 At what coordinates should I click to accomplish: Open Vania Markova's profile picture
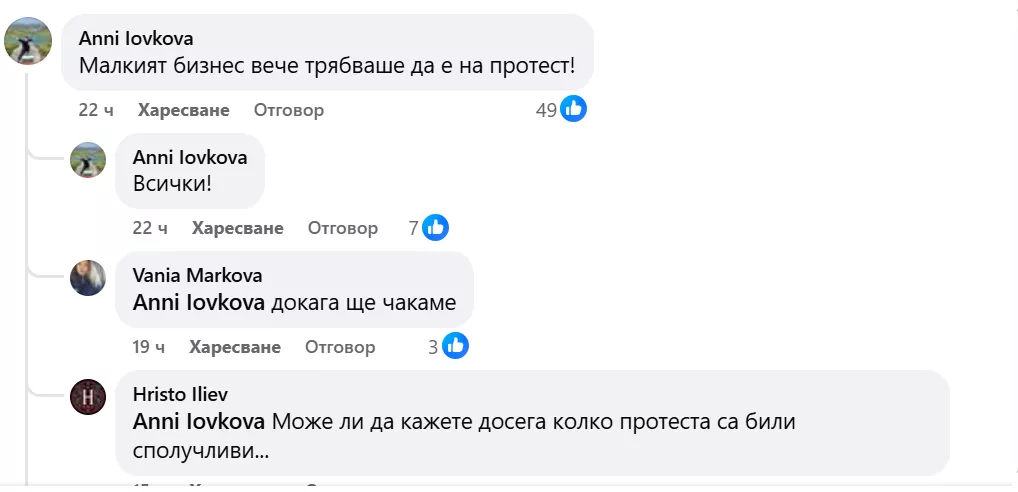[88, 278]
